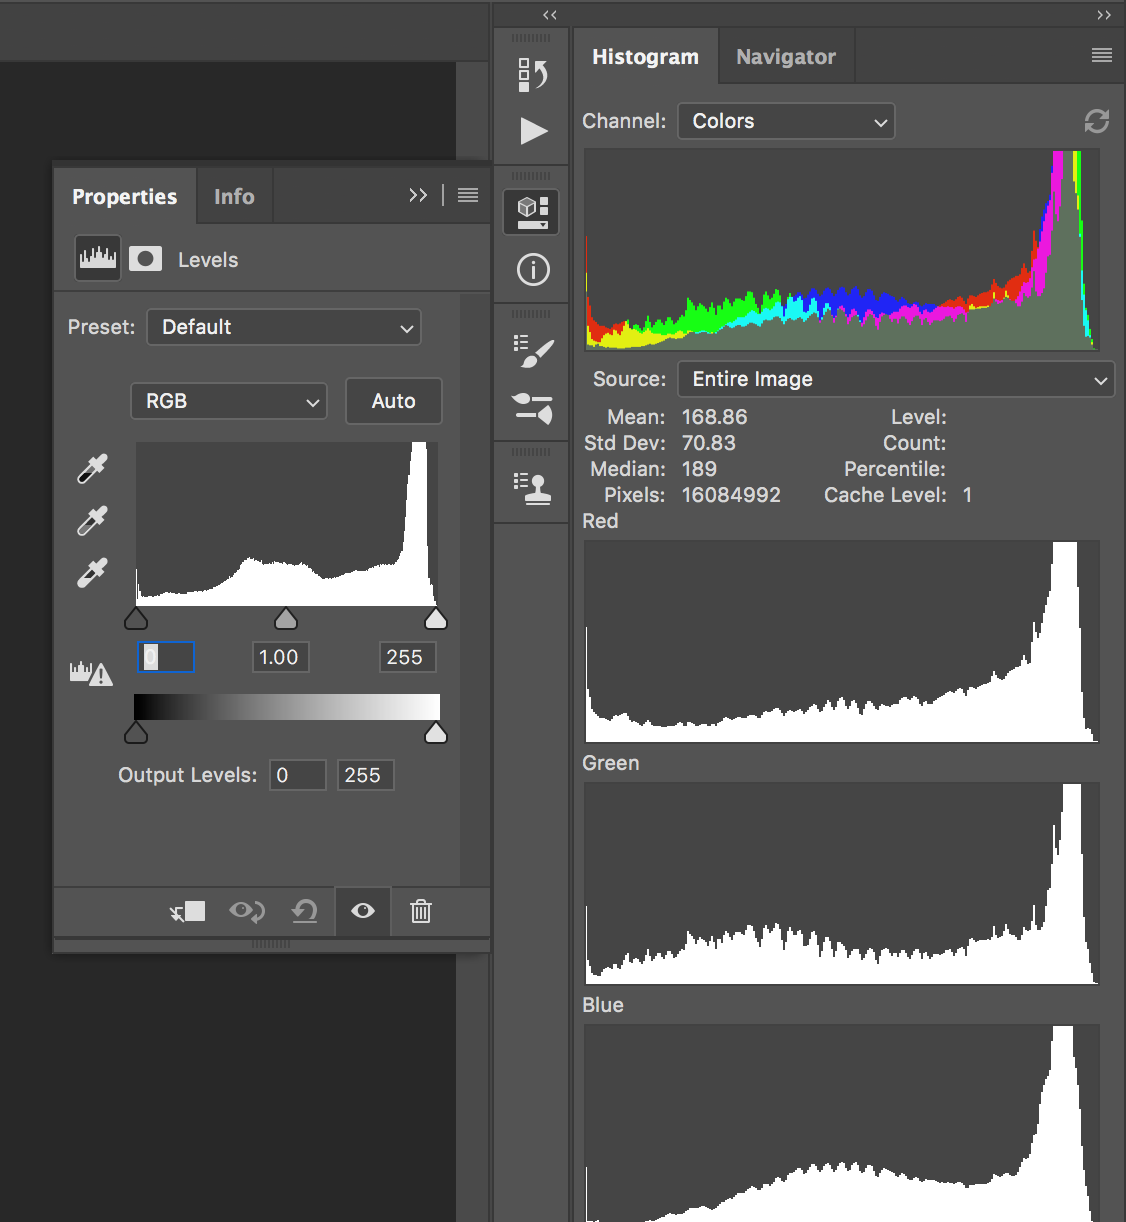This screenshot has height=1222, width=1126.
Task: Click the midtone gamma slider handle
Action: point(285,618)
